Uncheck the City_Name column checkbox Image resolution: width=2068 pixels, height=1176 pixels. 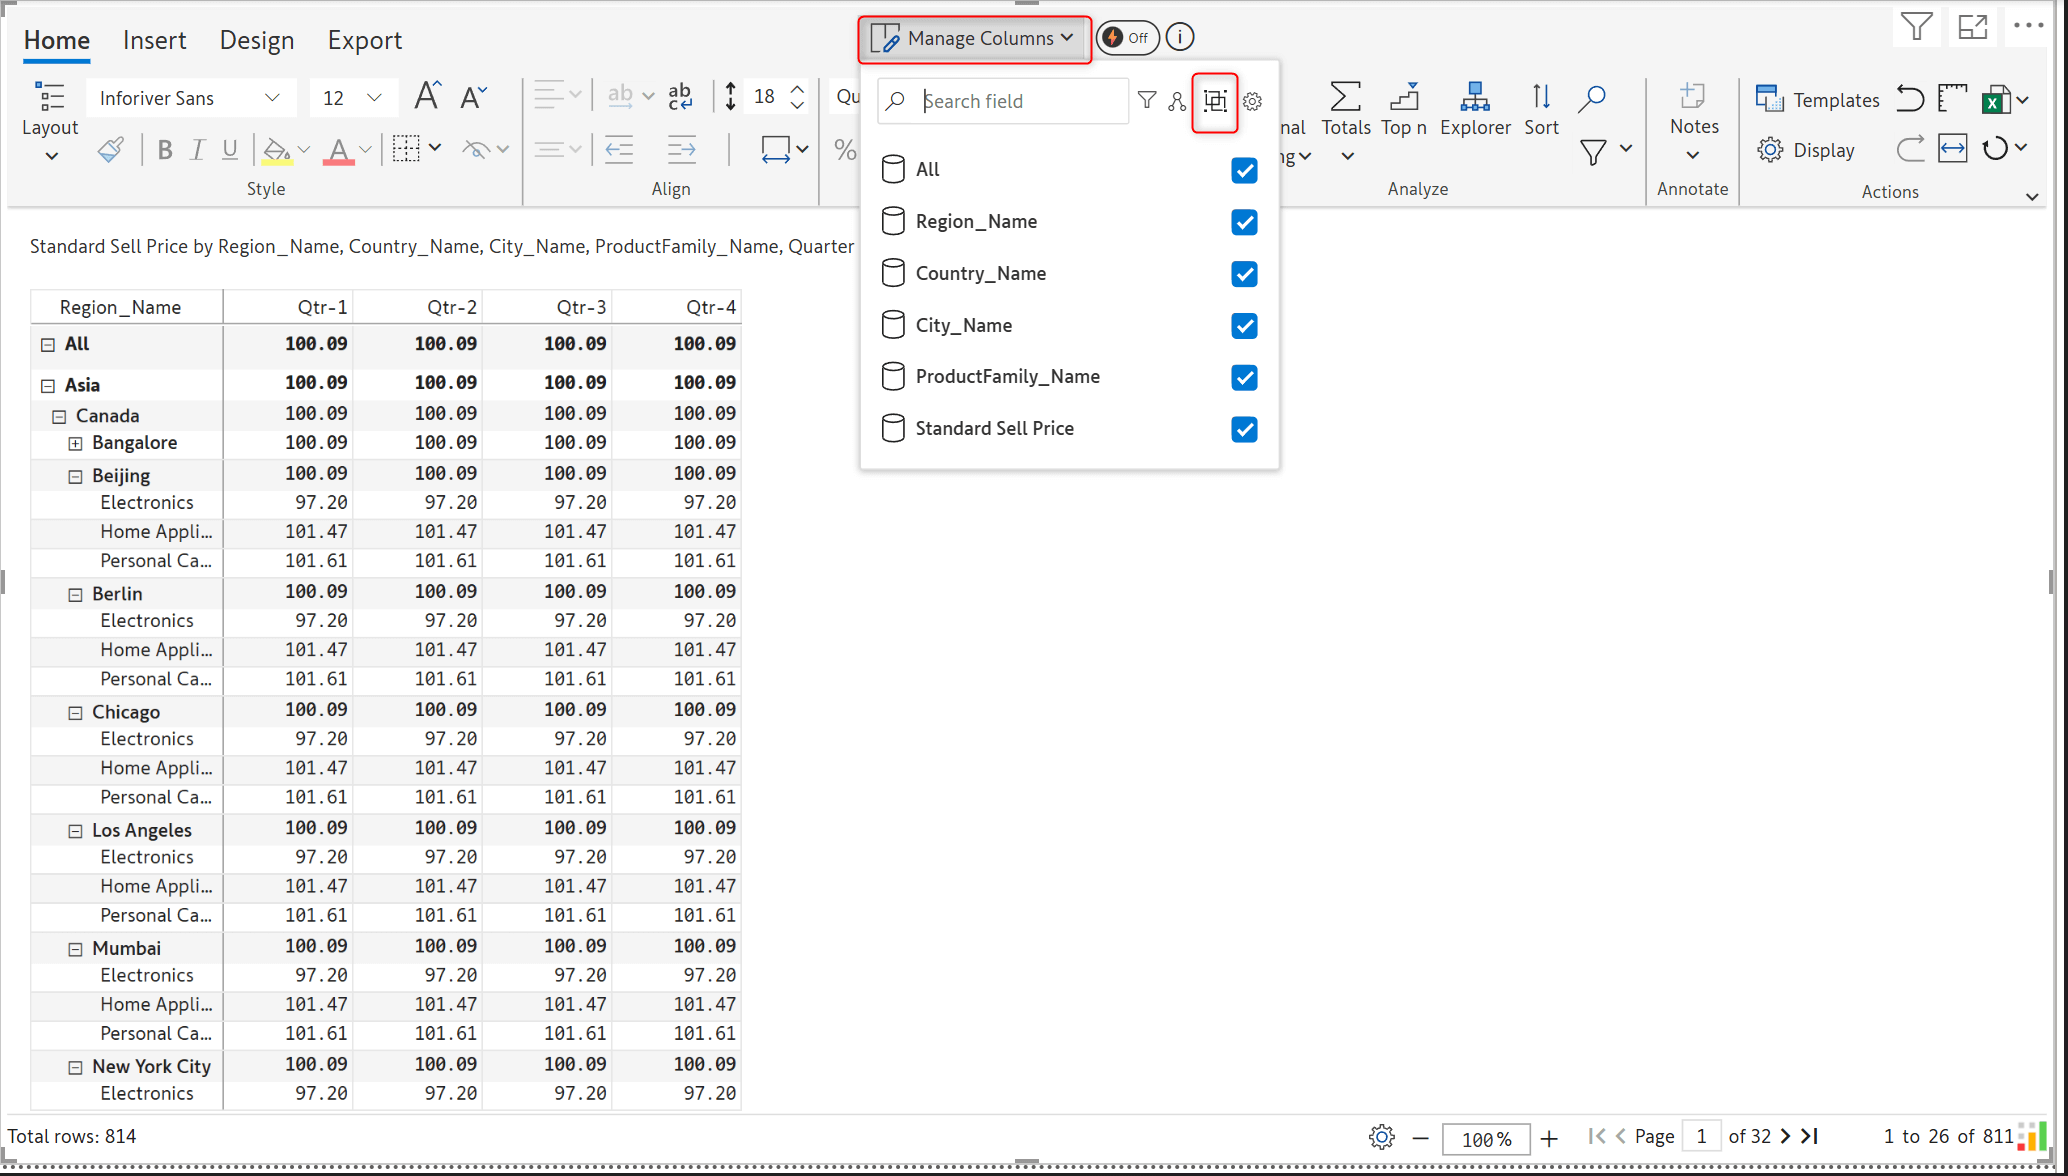1244,326
